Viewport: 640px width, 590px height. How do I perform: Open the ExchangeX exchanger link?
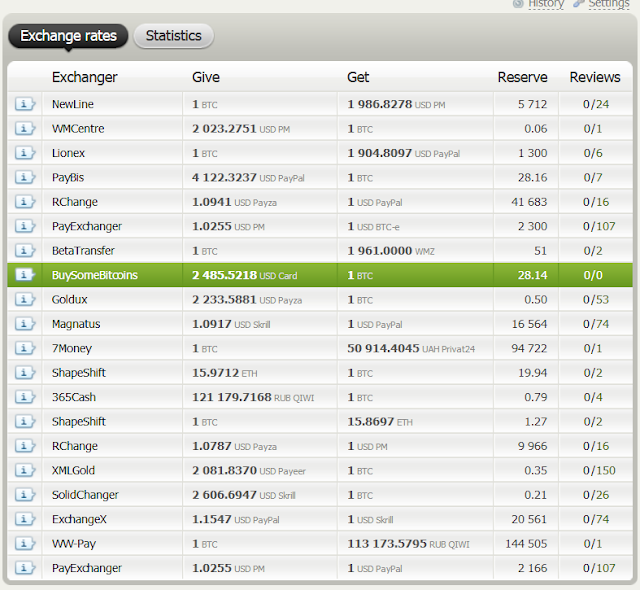coord(79,519)
